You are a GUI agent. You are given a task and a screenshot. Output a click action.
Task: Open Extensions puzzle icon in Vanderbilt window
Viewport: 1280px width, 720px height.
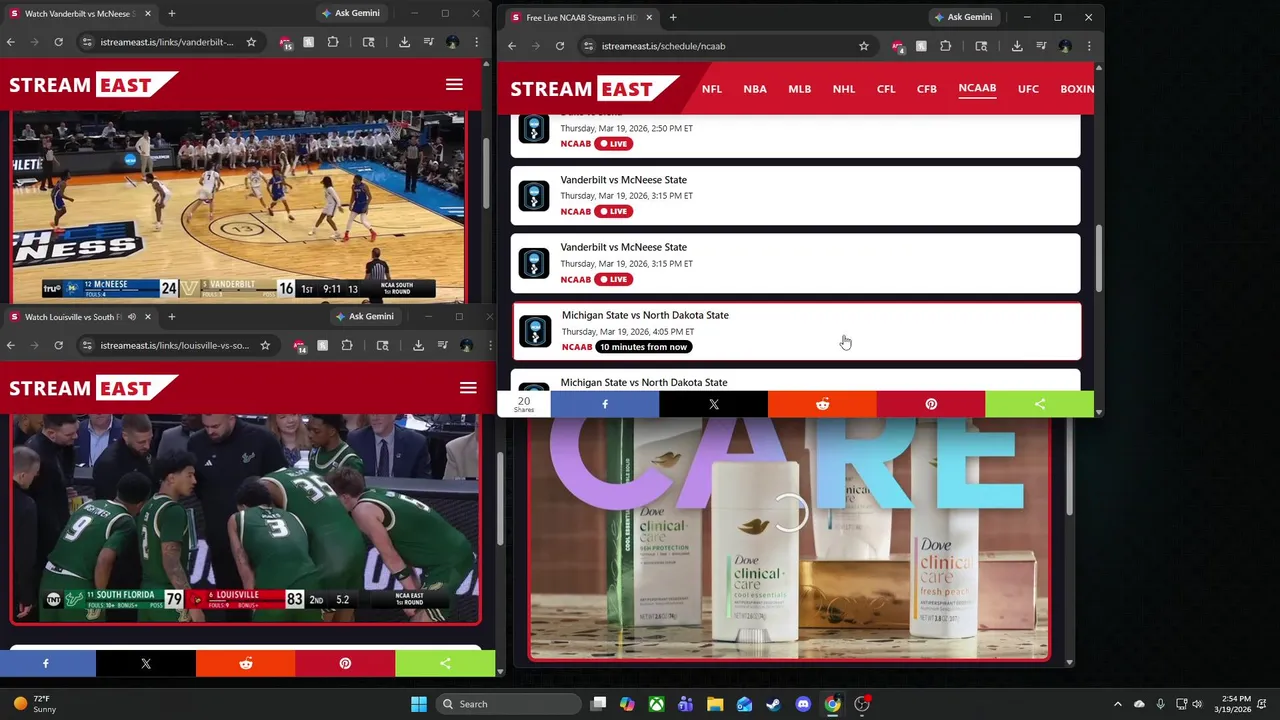(333, 42)
